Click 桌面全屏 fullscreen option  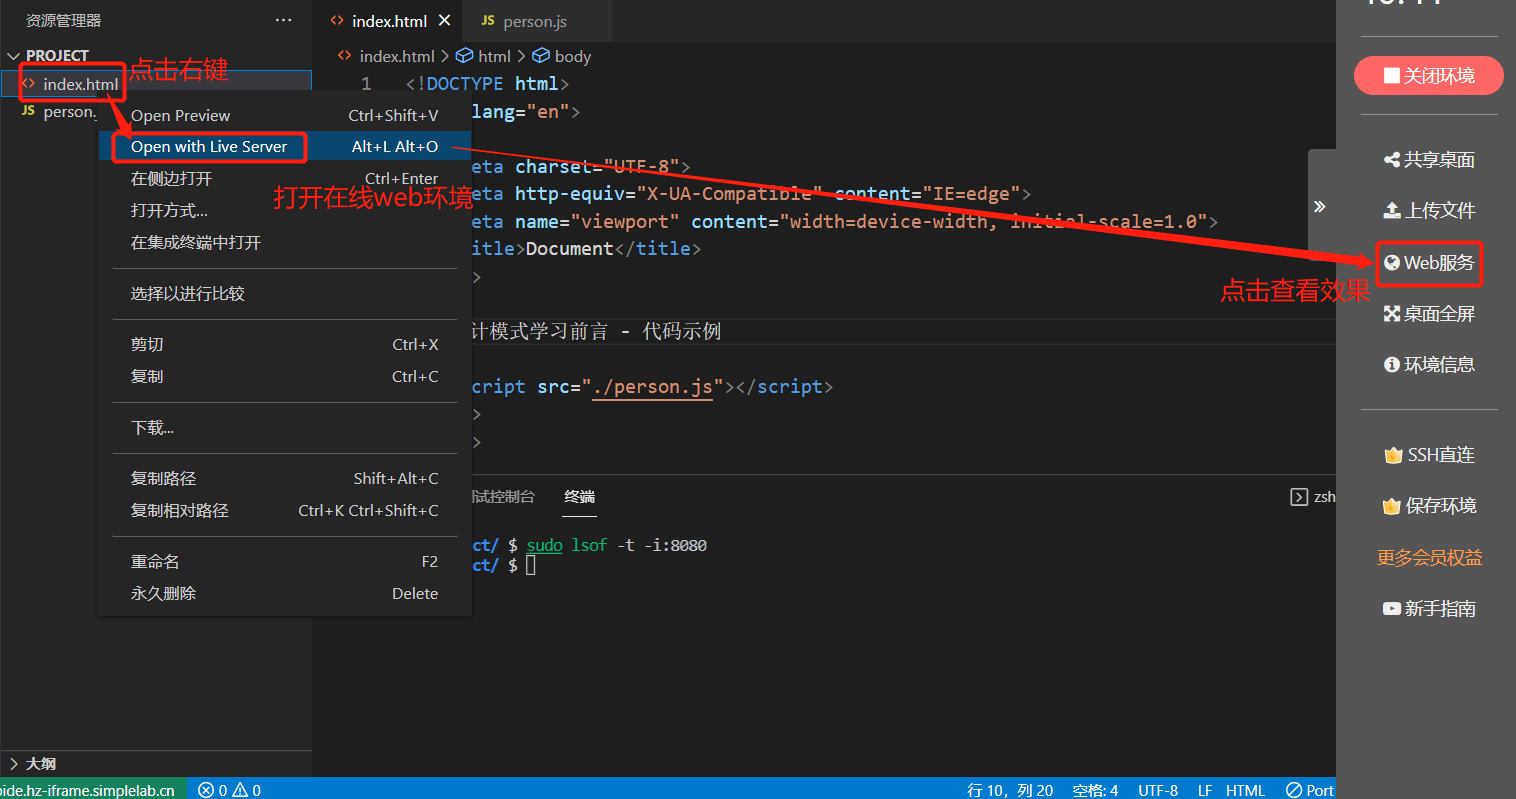[x=1429, y=313]
